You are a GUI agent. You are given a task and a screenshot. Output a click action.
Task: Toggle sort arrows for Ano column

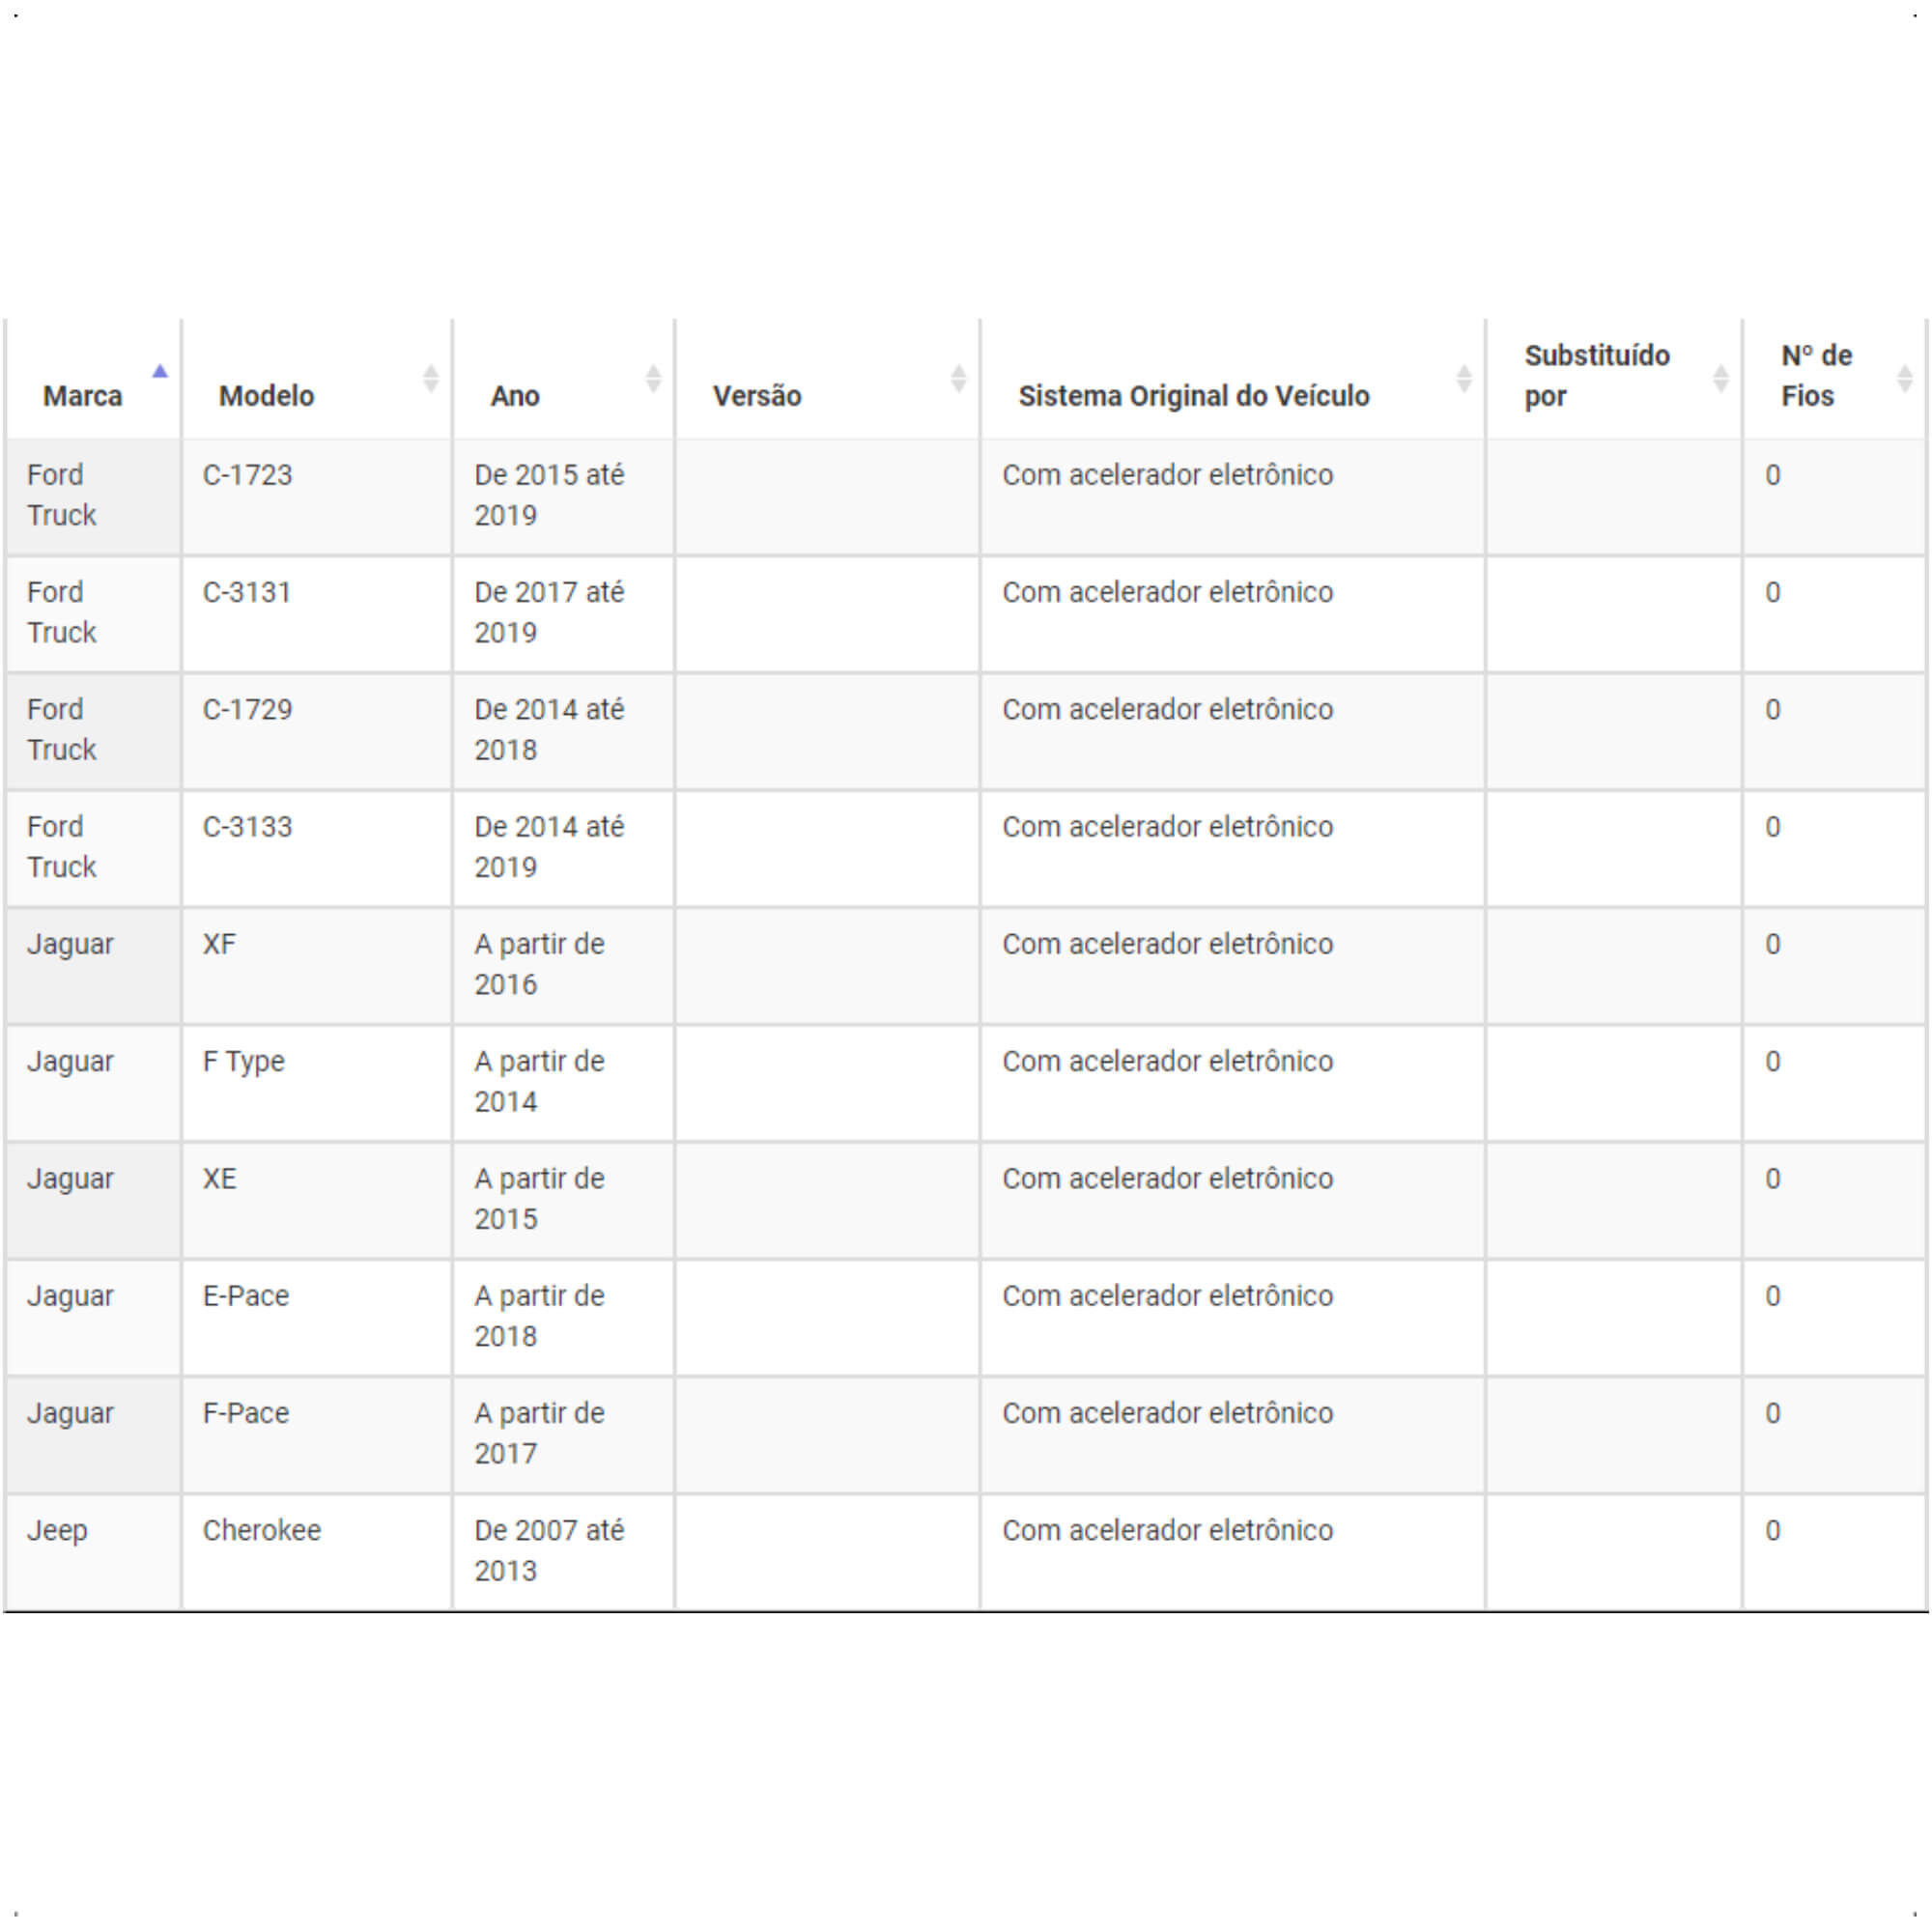pos(653,379)
